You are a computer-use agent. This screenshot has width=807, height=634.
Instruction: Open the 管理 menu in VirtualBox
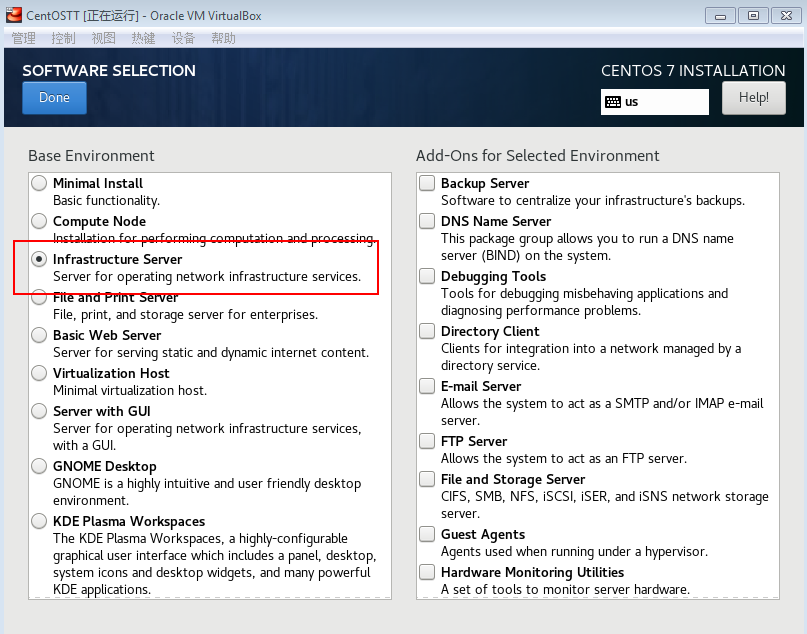pyautogui.click(x=24, y=38)
